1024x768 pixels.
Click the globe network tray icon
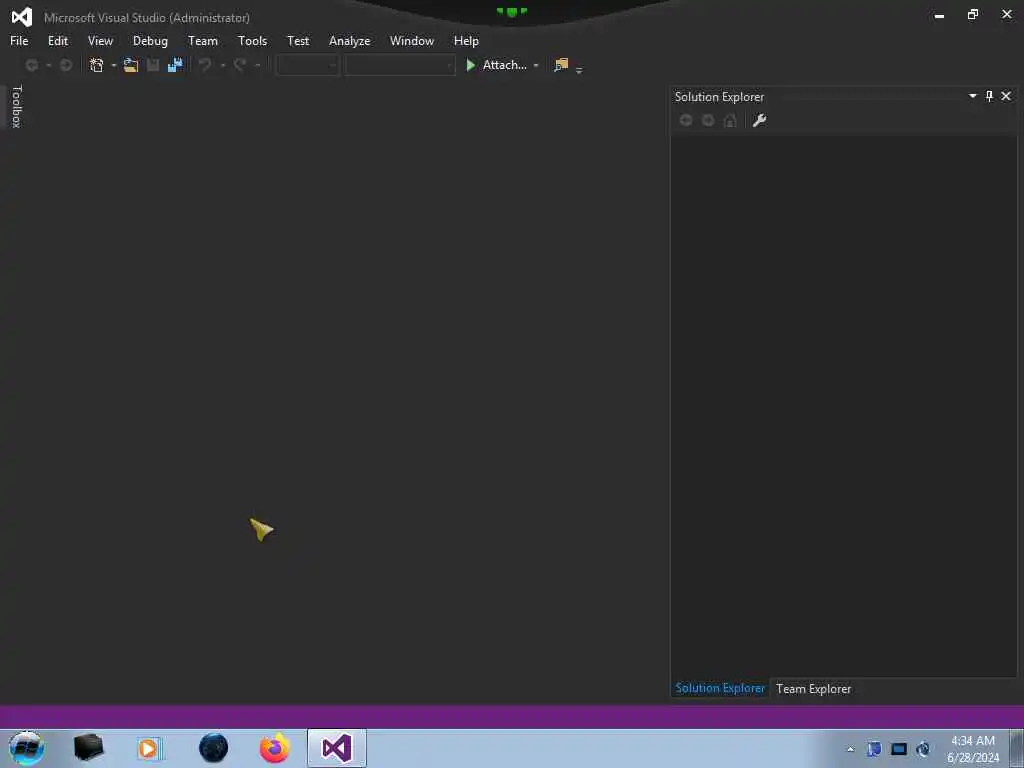(x=923, y=749)
